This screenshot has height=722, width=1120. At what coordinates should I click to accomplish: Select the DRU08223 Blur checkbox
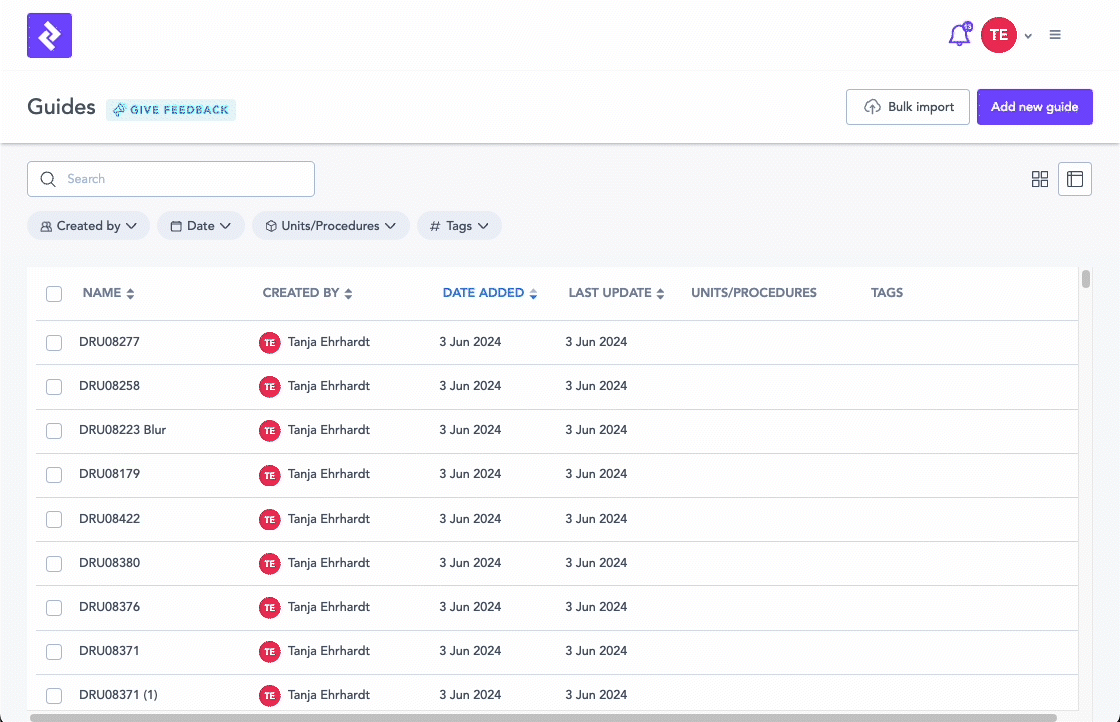54,431
